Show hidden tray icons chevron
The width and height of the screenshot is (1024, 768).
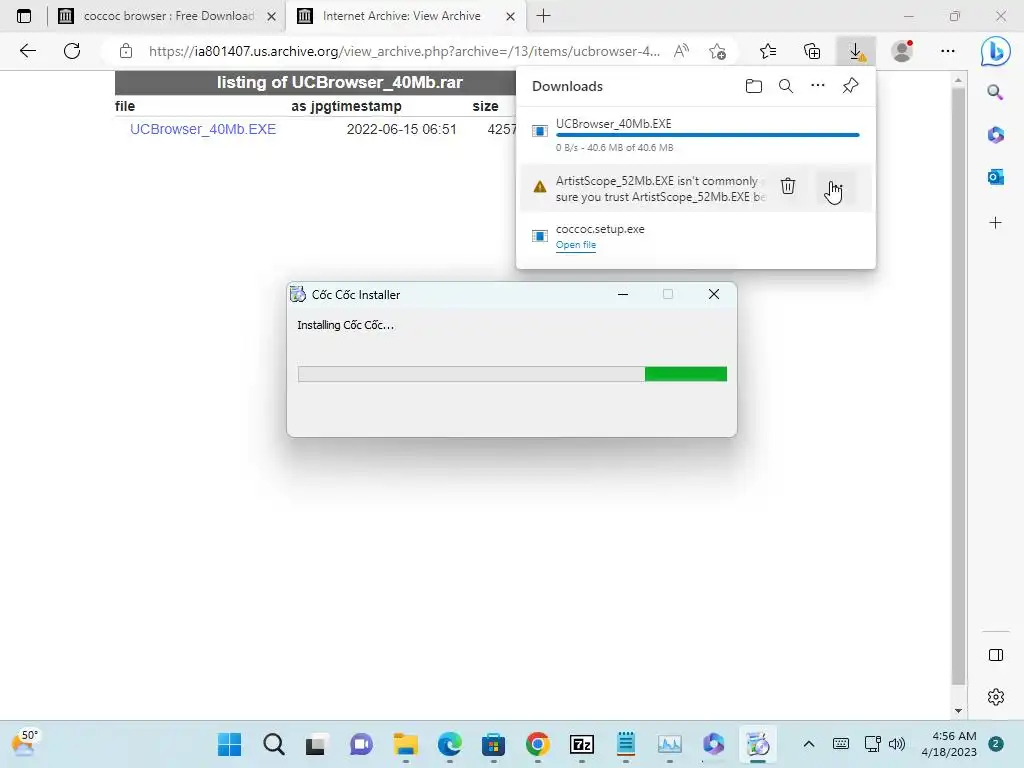coord(808,744)
